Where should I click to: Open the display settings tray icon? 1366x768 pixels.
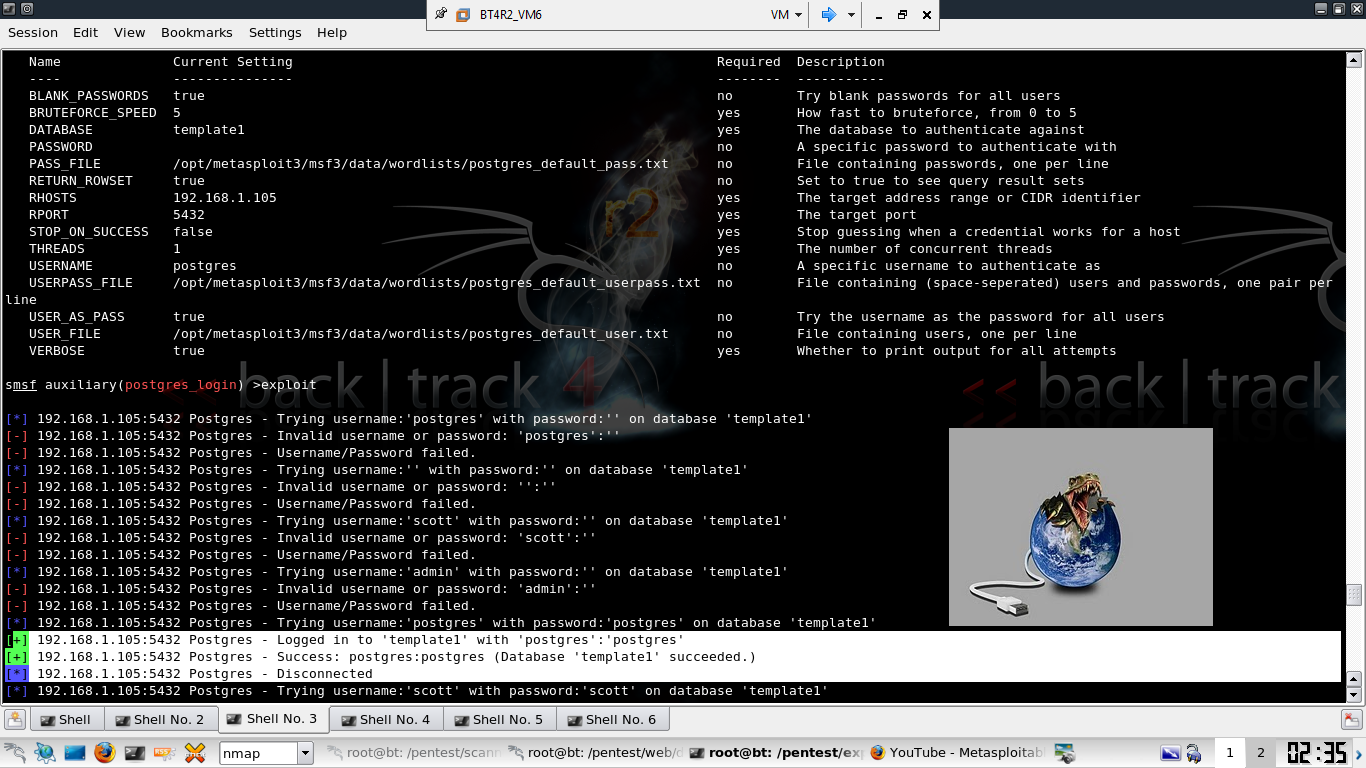pyautogui.click(x=1169, y=753)
